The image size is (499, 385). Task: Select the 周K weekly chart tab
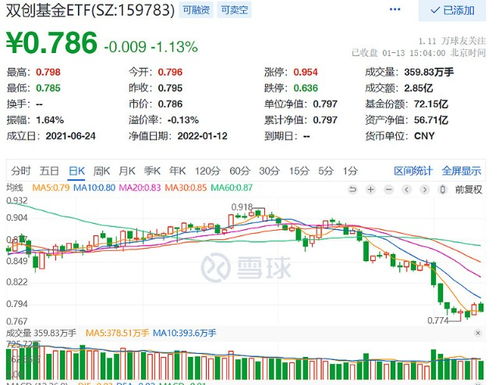tap(101, 171)
